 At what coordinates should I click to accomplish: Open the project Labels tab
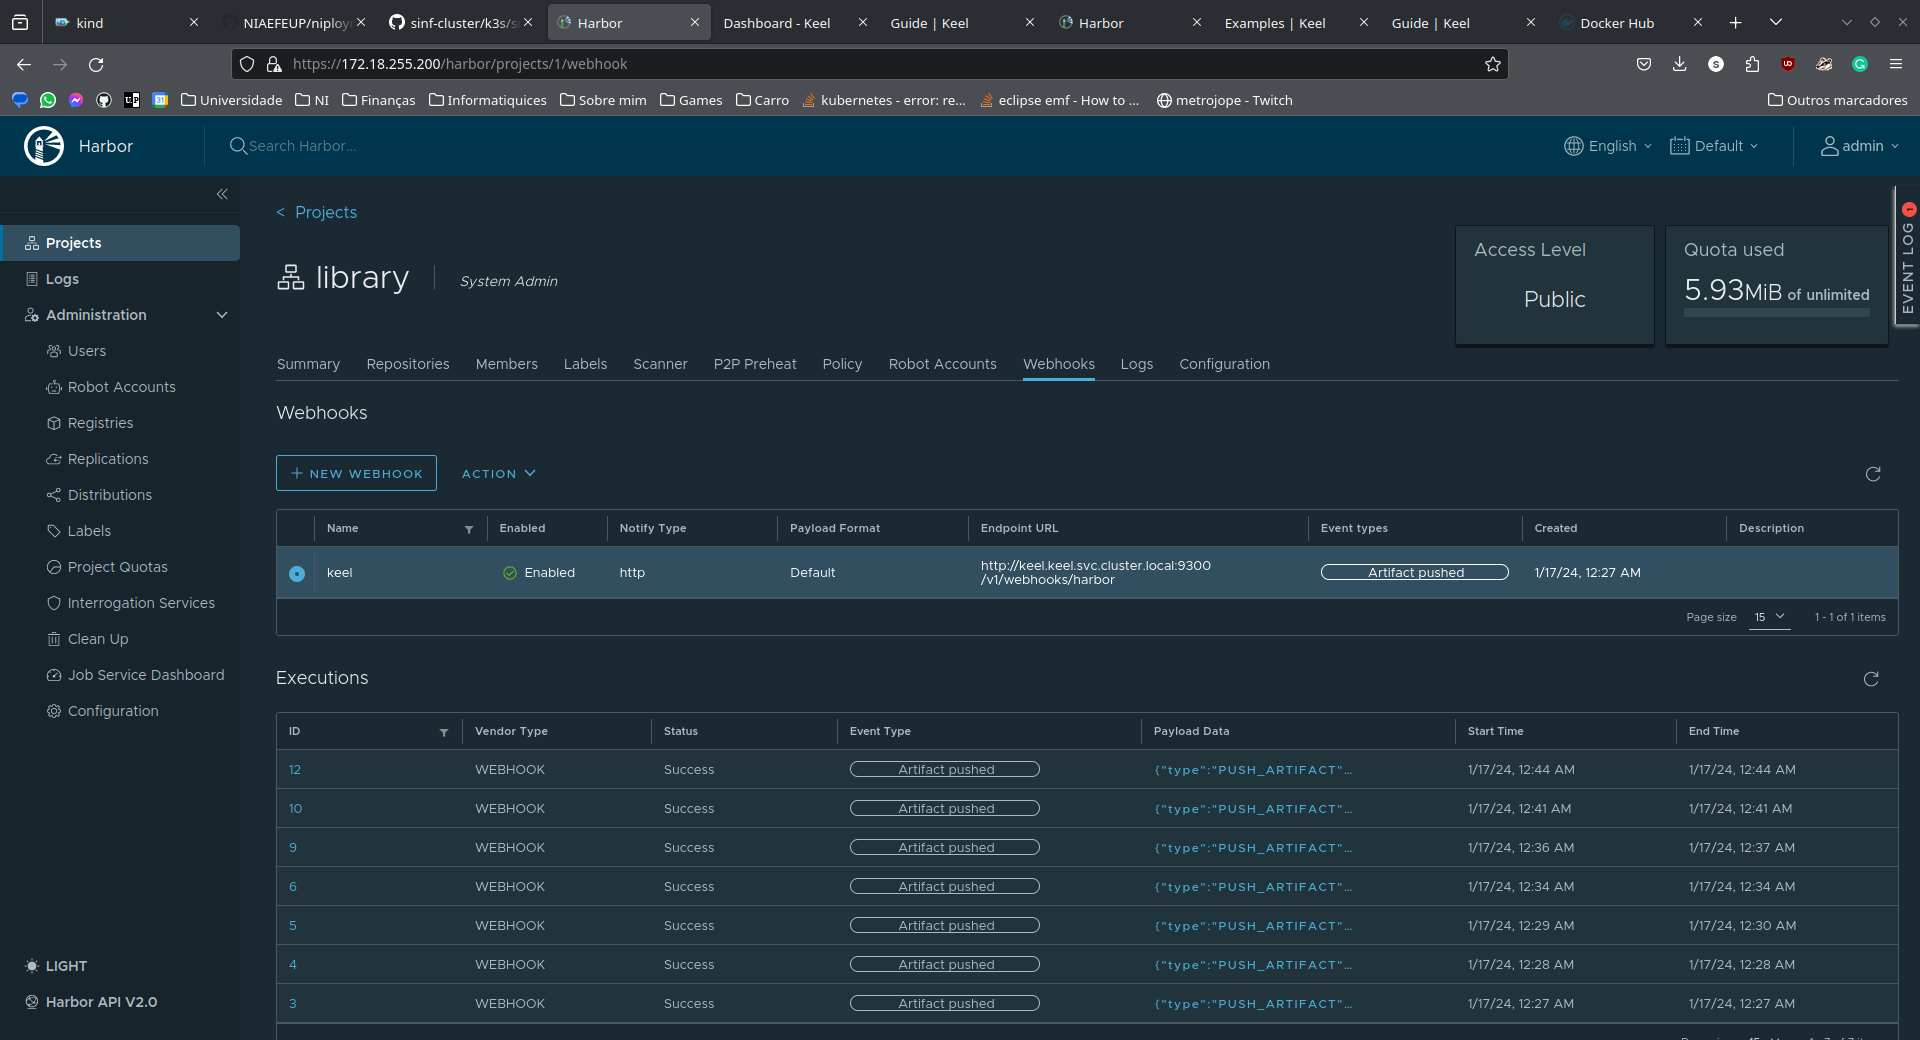point(585,364)
